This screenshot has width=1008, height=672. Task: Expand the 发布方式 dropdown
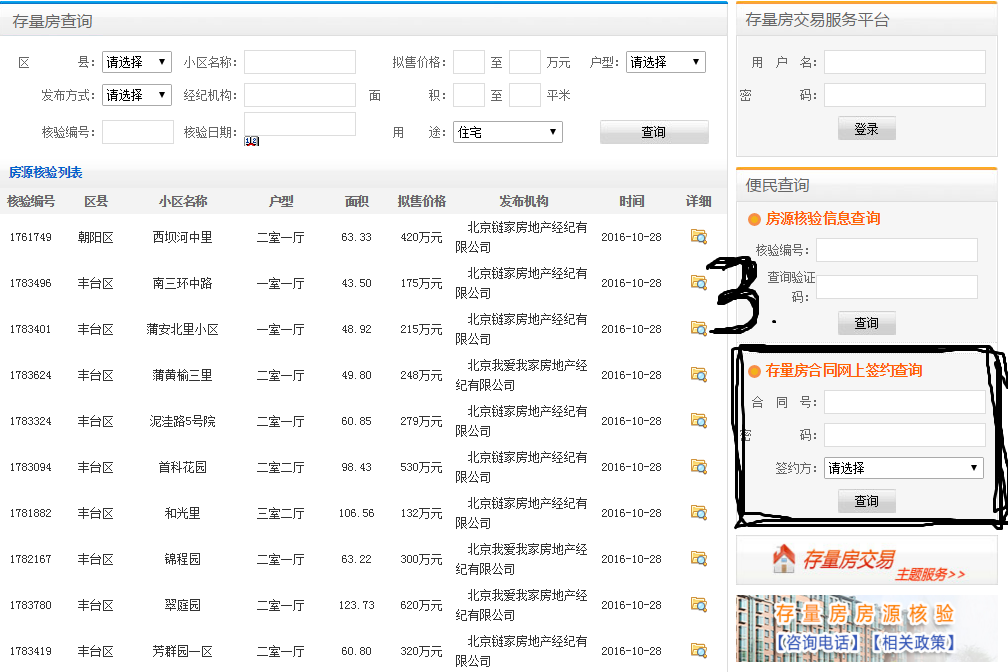click(137, 95)
